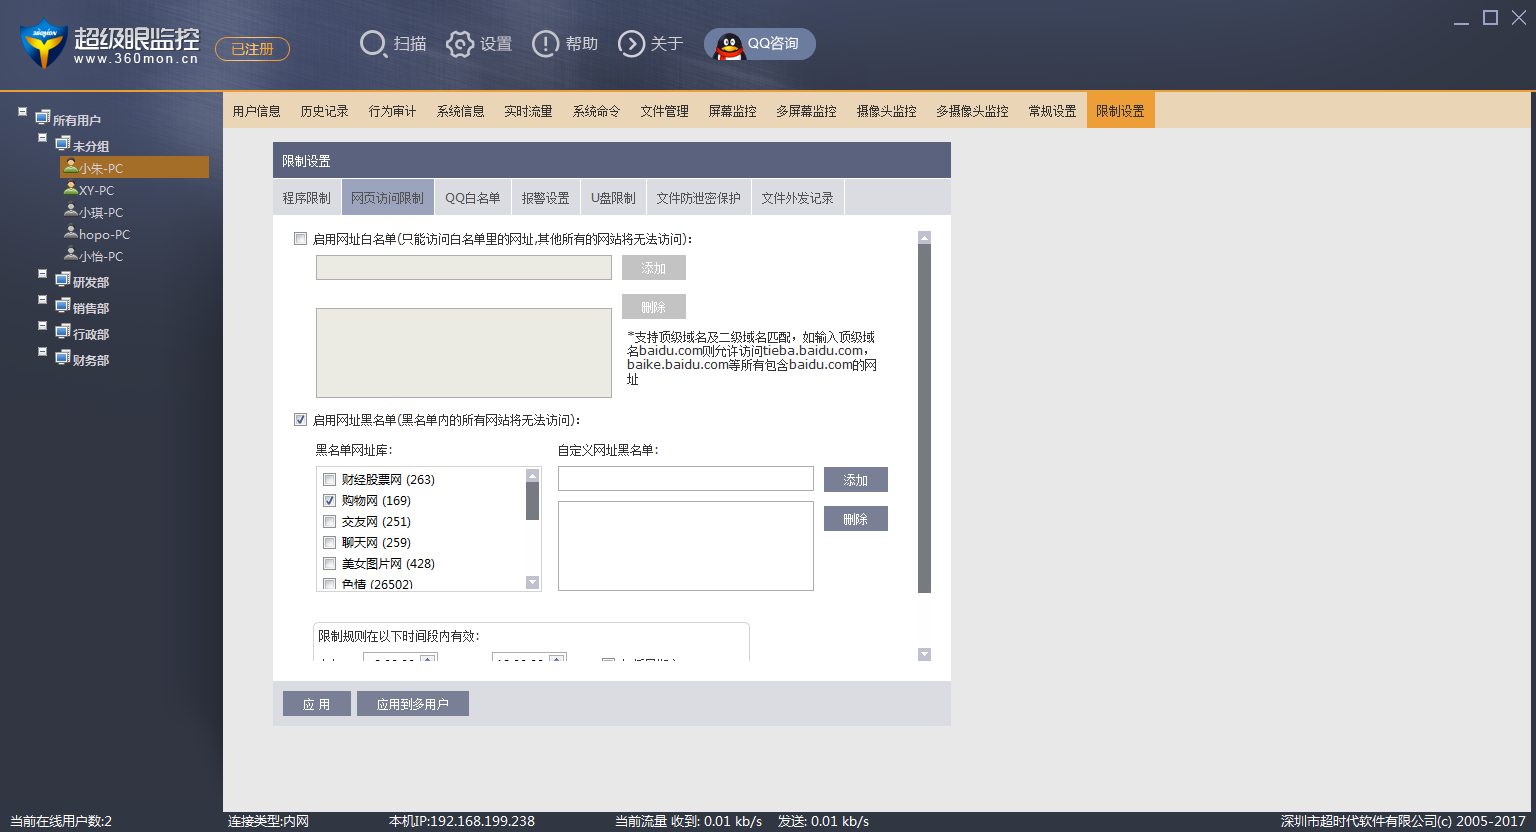Image resolution: width=1536 pixels, height=832 pixels.
Task: Click 添加 next to custom blacklist field
Action: pos(855,480)
